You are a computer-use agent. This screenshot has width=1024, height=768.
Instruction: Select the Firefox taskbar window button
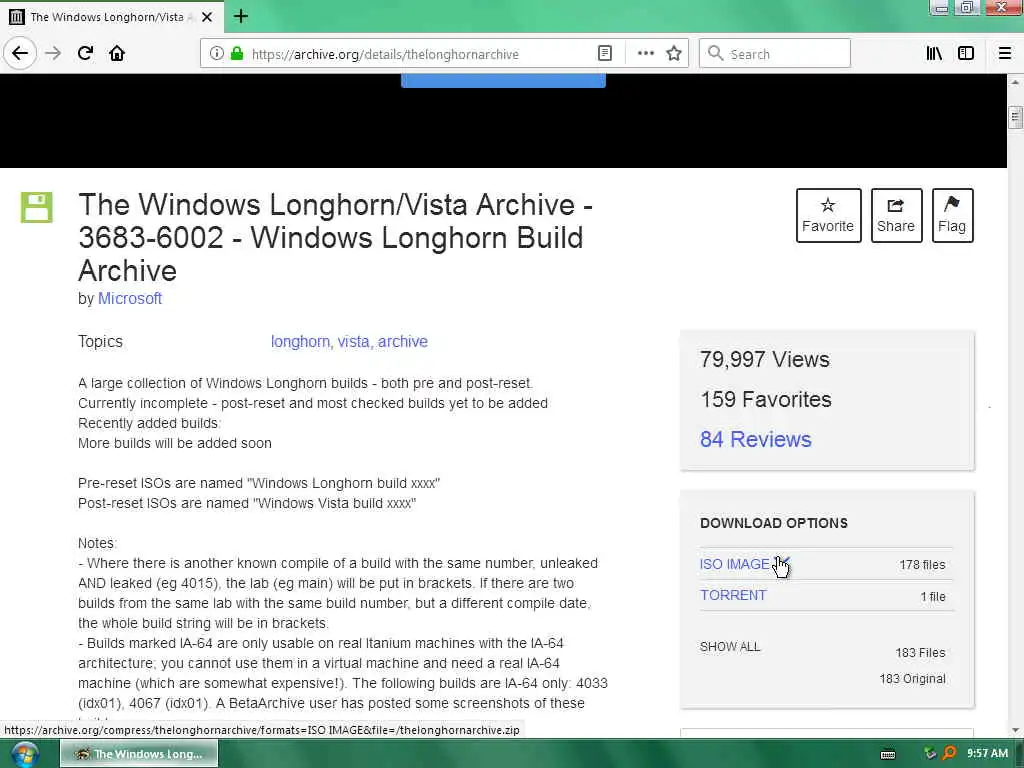[x=139, y=754]
